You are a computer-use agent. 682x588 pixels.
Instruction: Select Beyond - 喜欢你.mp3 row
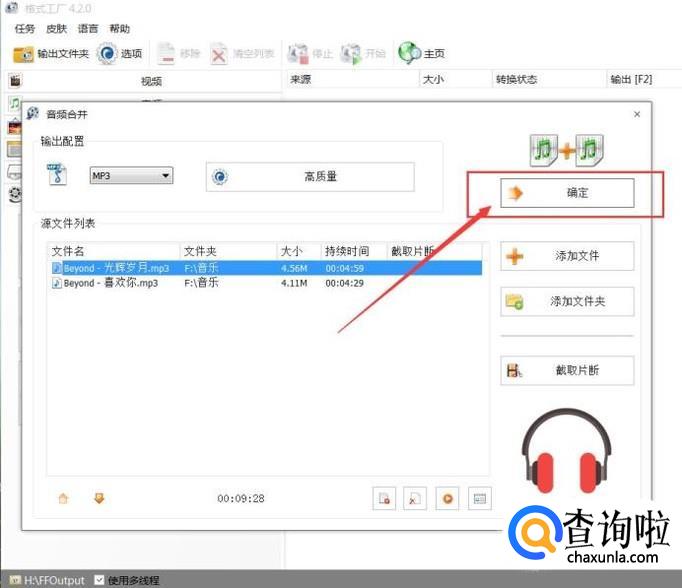click(266, 283)
